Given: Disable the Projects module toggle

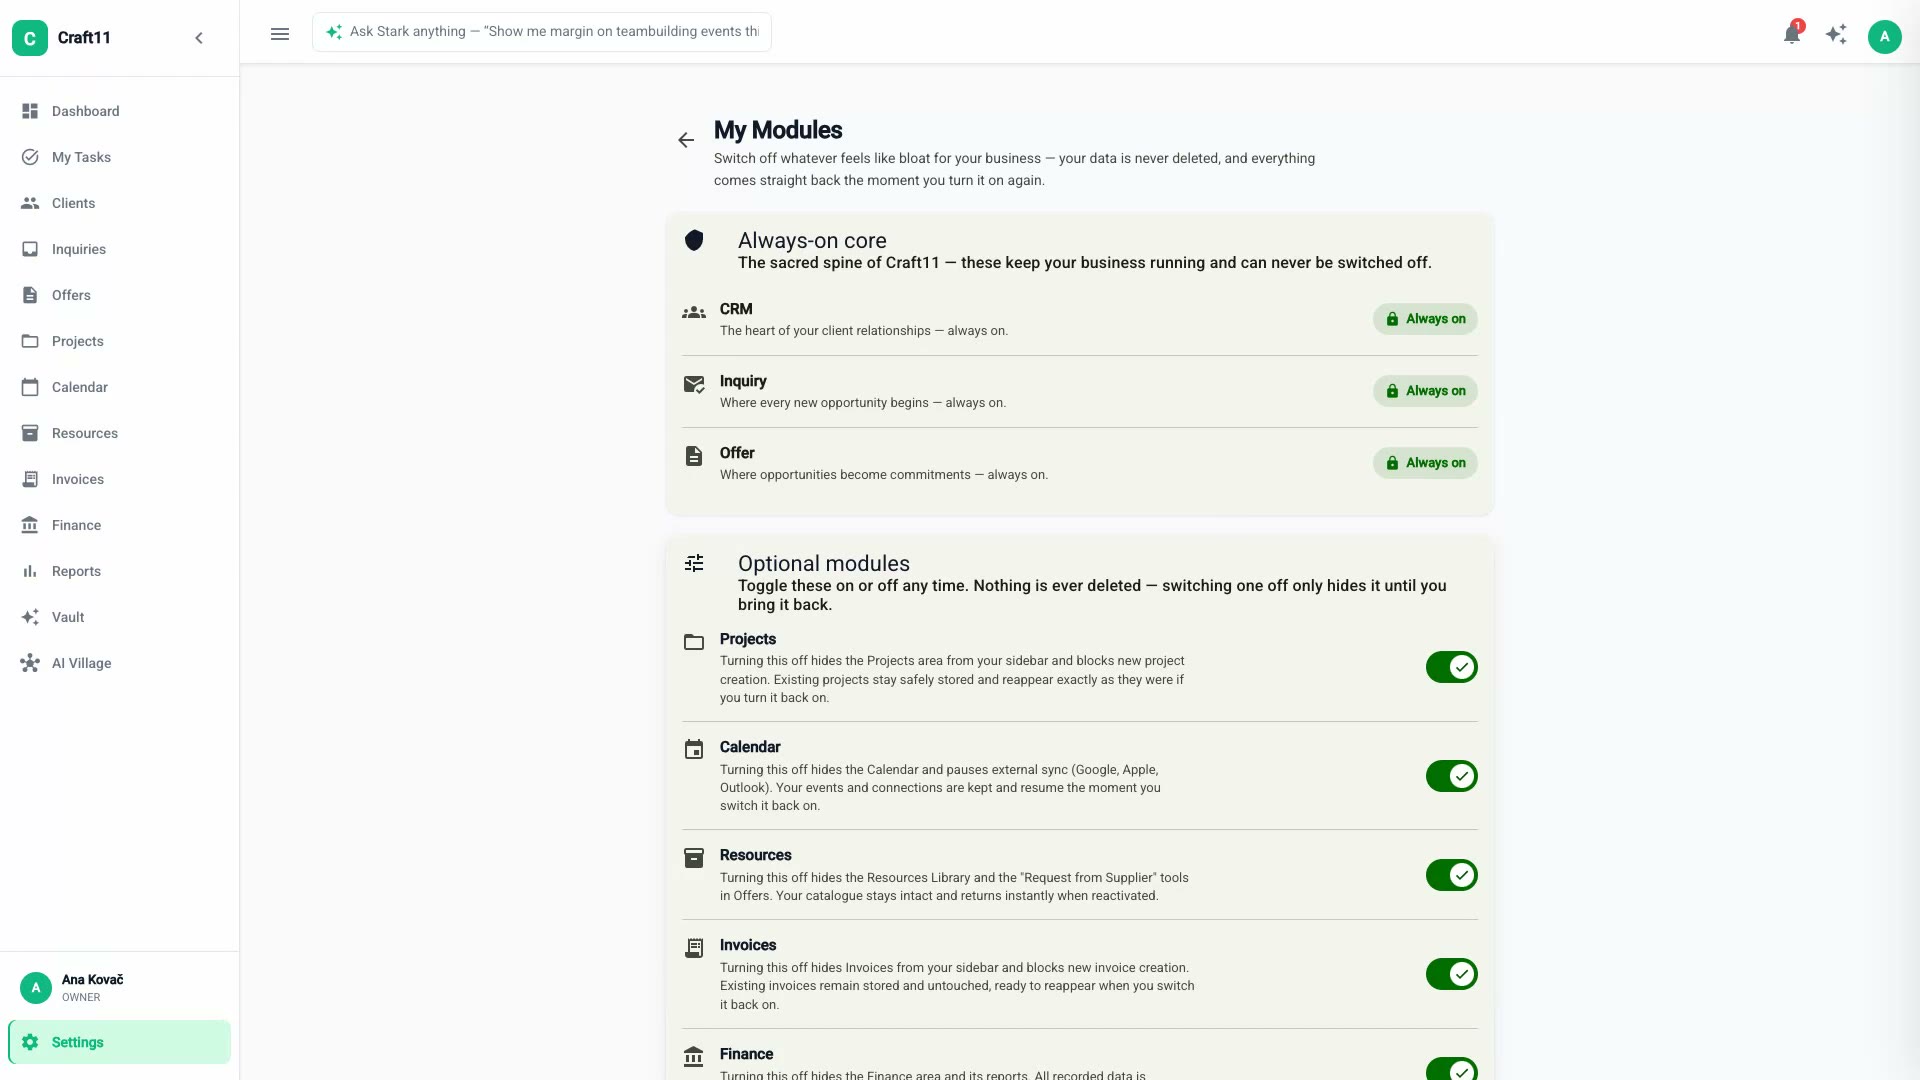Looking at the screenshot, I should pos(1451,667).
